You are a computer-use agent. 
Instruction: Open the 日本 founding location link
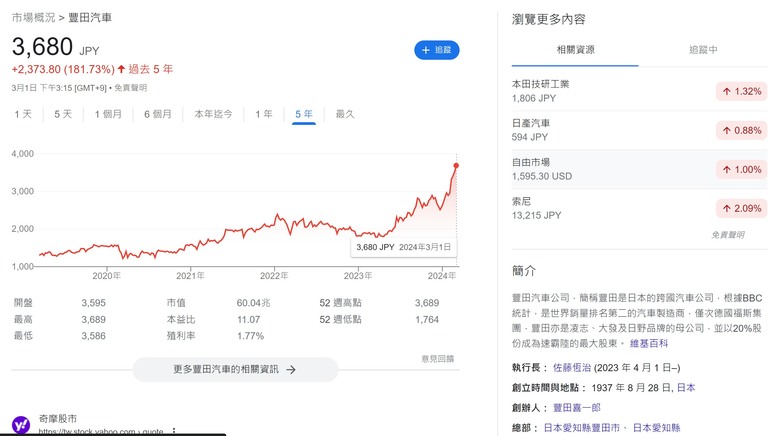click(686, 388)
